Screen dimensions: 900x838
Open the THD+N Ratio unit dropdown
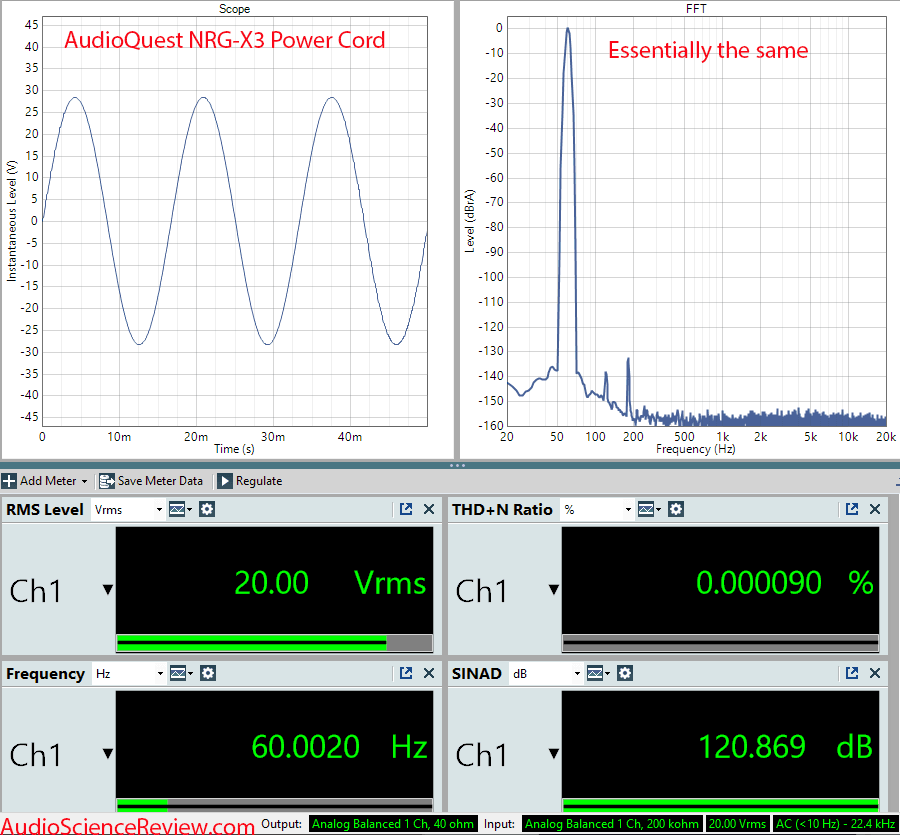click(x=598, y=510)
